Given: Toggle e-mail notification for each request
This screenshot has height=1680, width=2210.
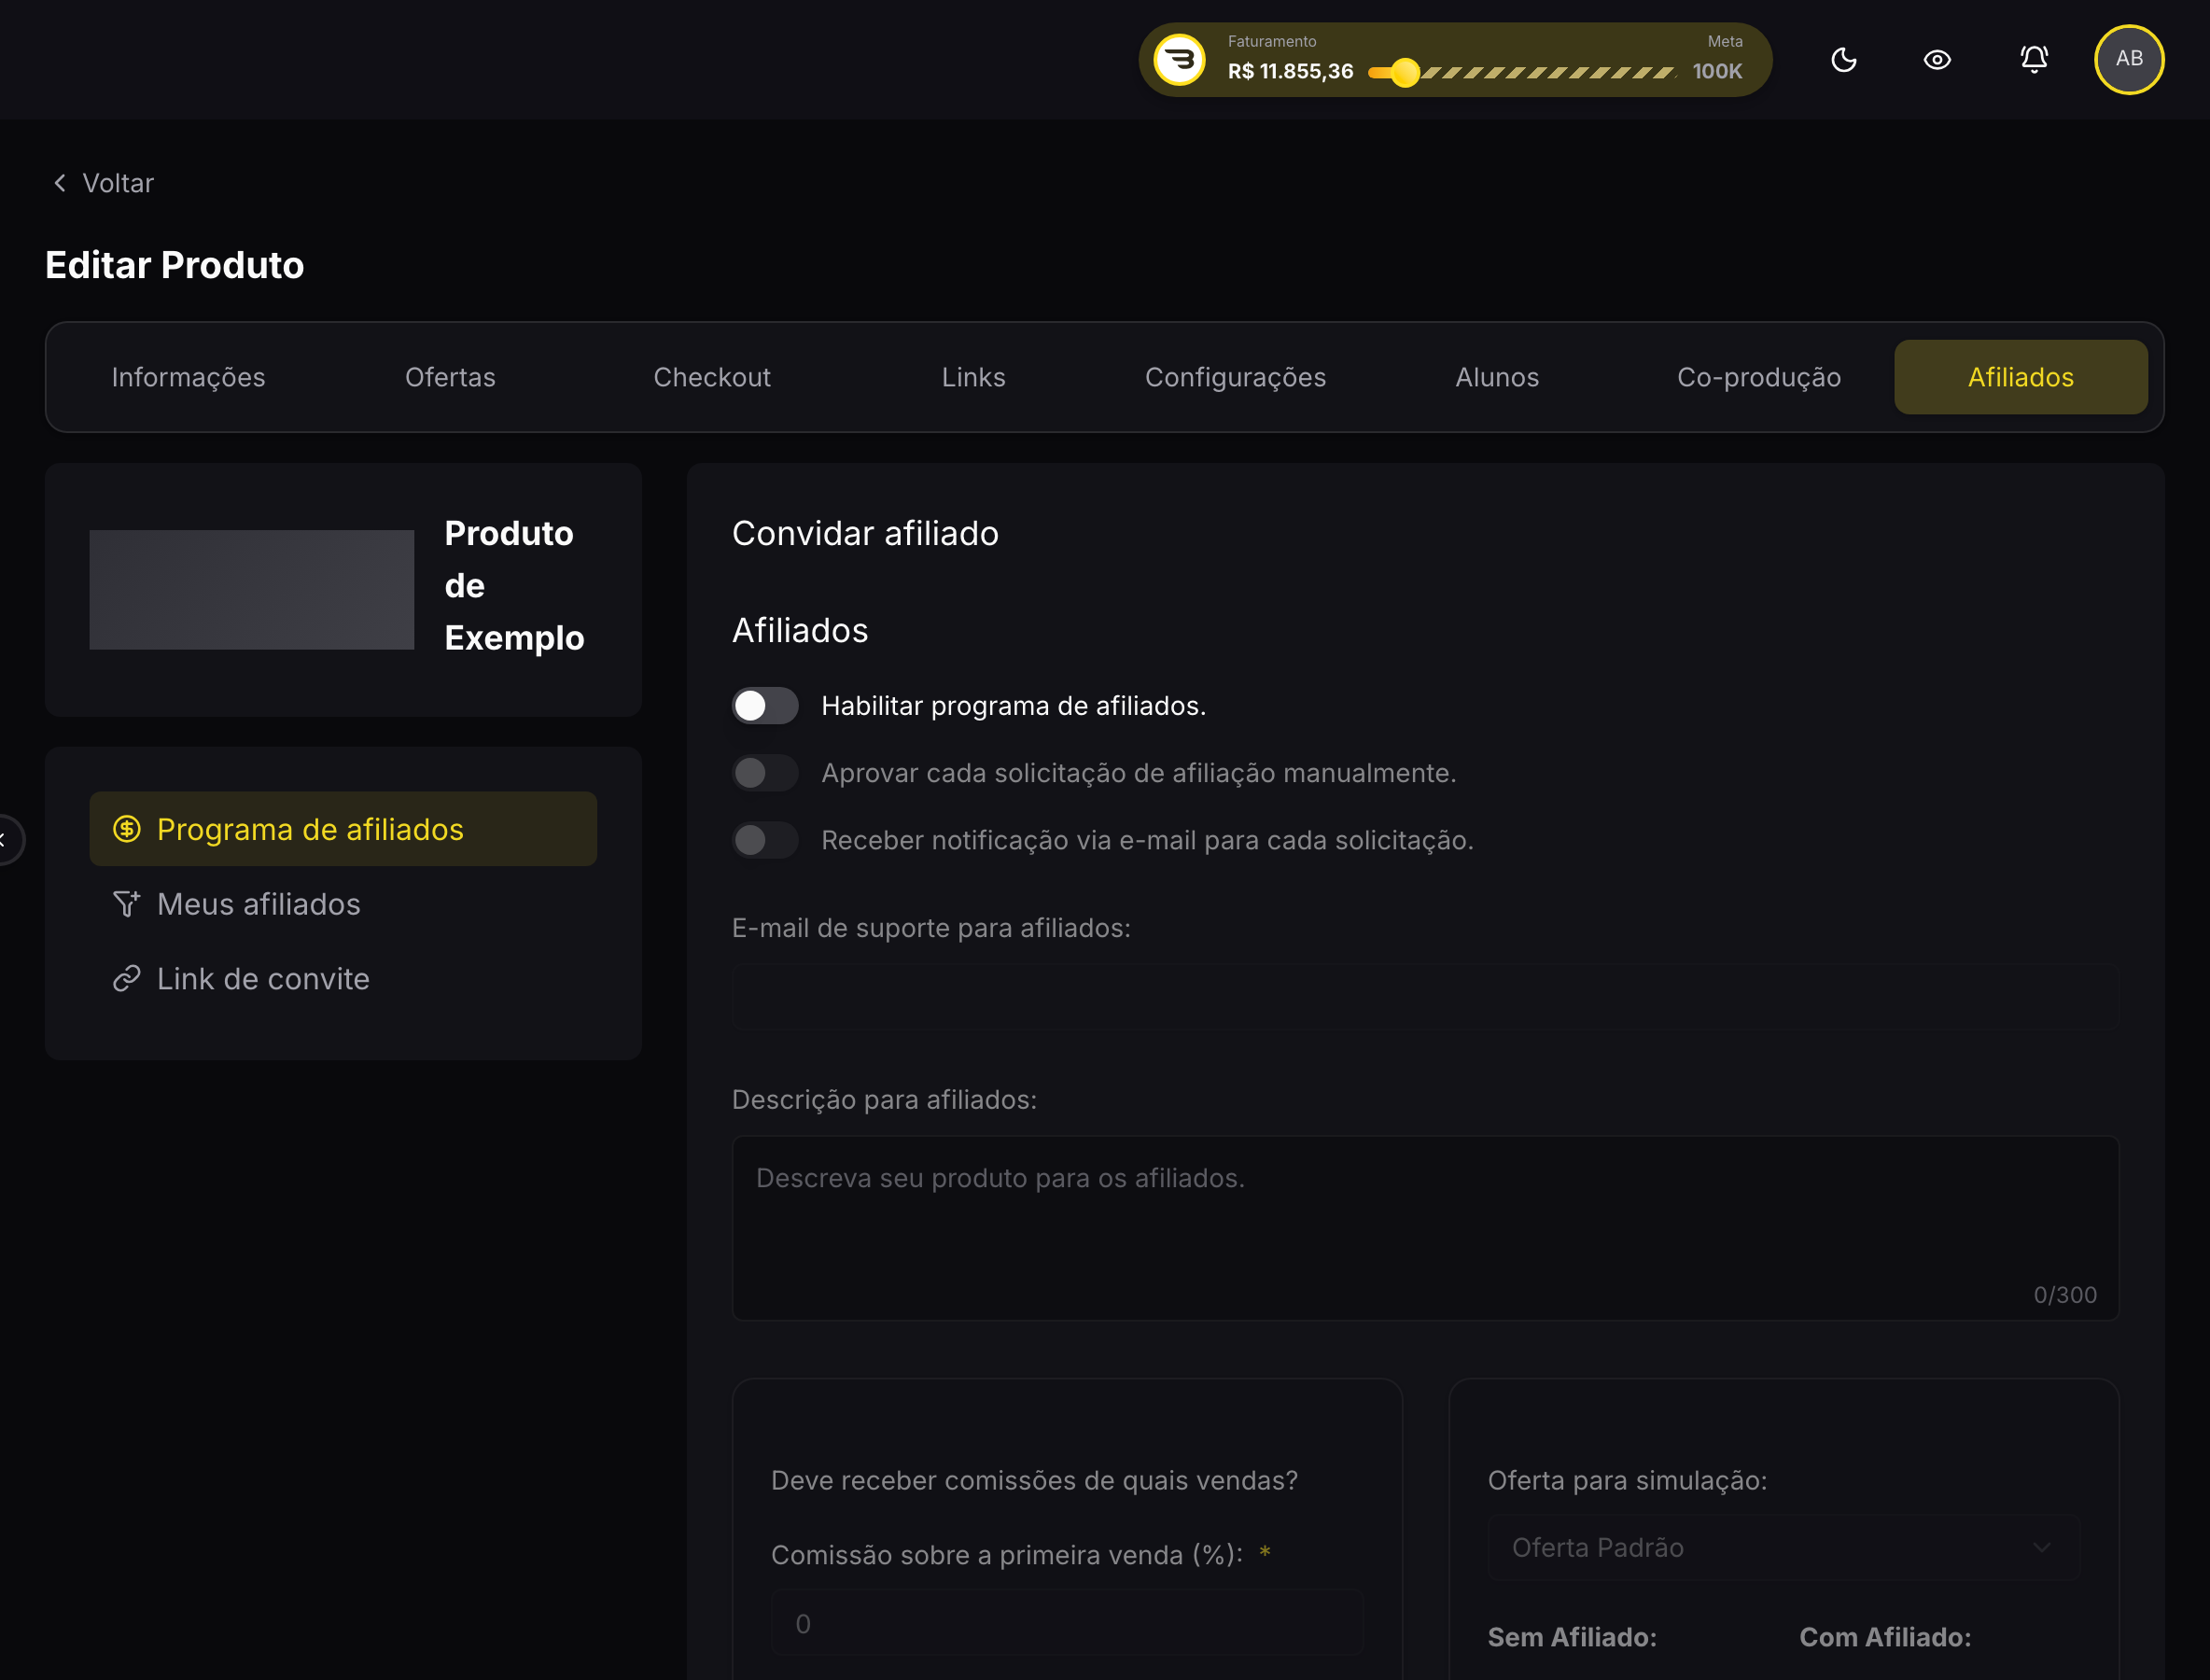Looking at the screenshot, I should 765,840.
